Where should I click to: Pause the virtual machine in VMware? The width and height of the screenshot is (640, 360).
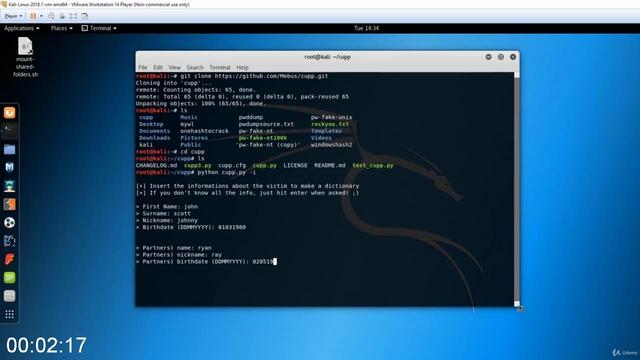coord(33,16)
